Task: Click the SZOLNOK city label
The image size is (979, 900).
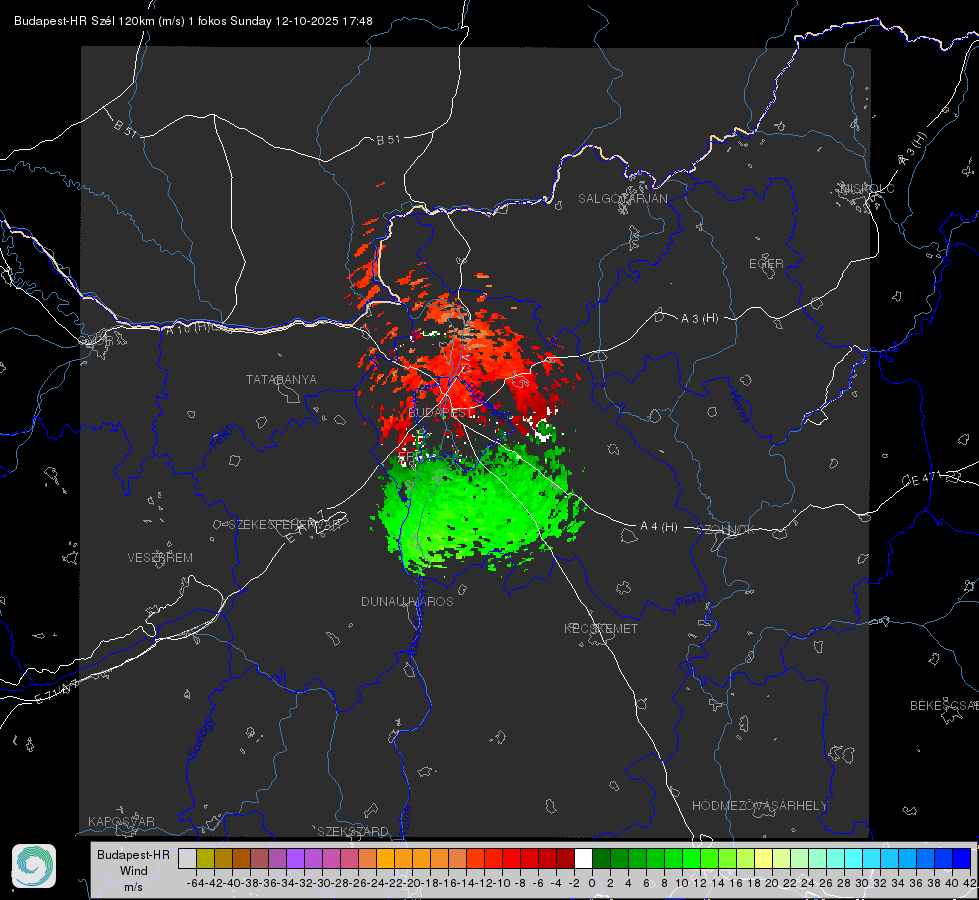Action: tap(727, 530)
